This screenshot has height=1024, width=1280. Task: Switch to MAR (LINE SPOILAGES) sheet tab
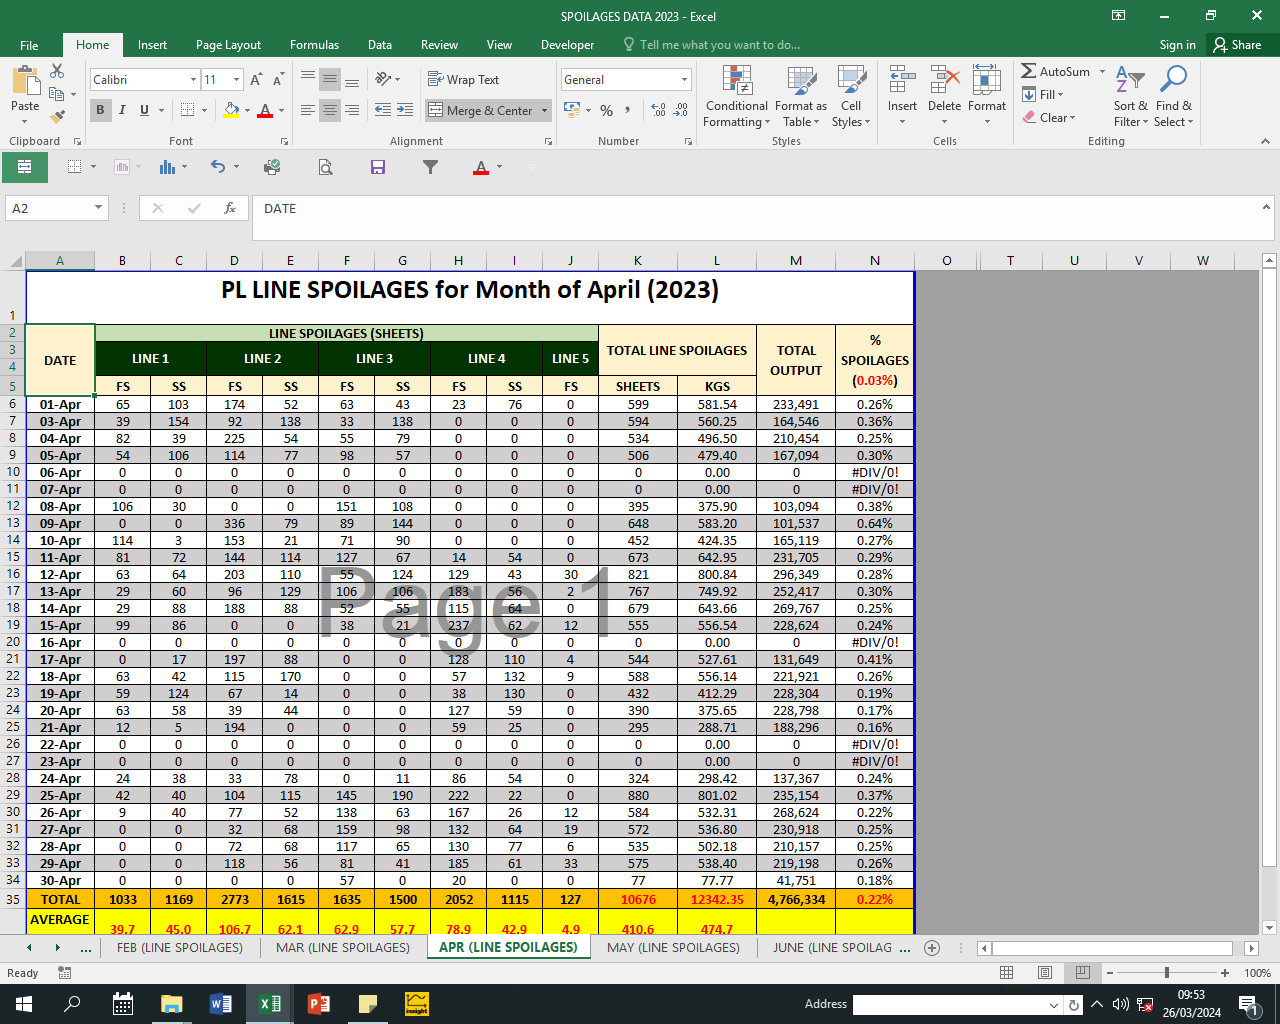click(342, 948)
